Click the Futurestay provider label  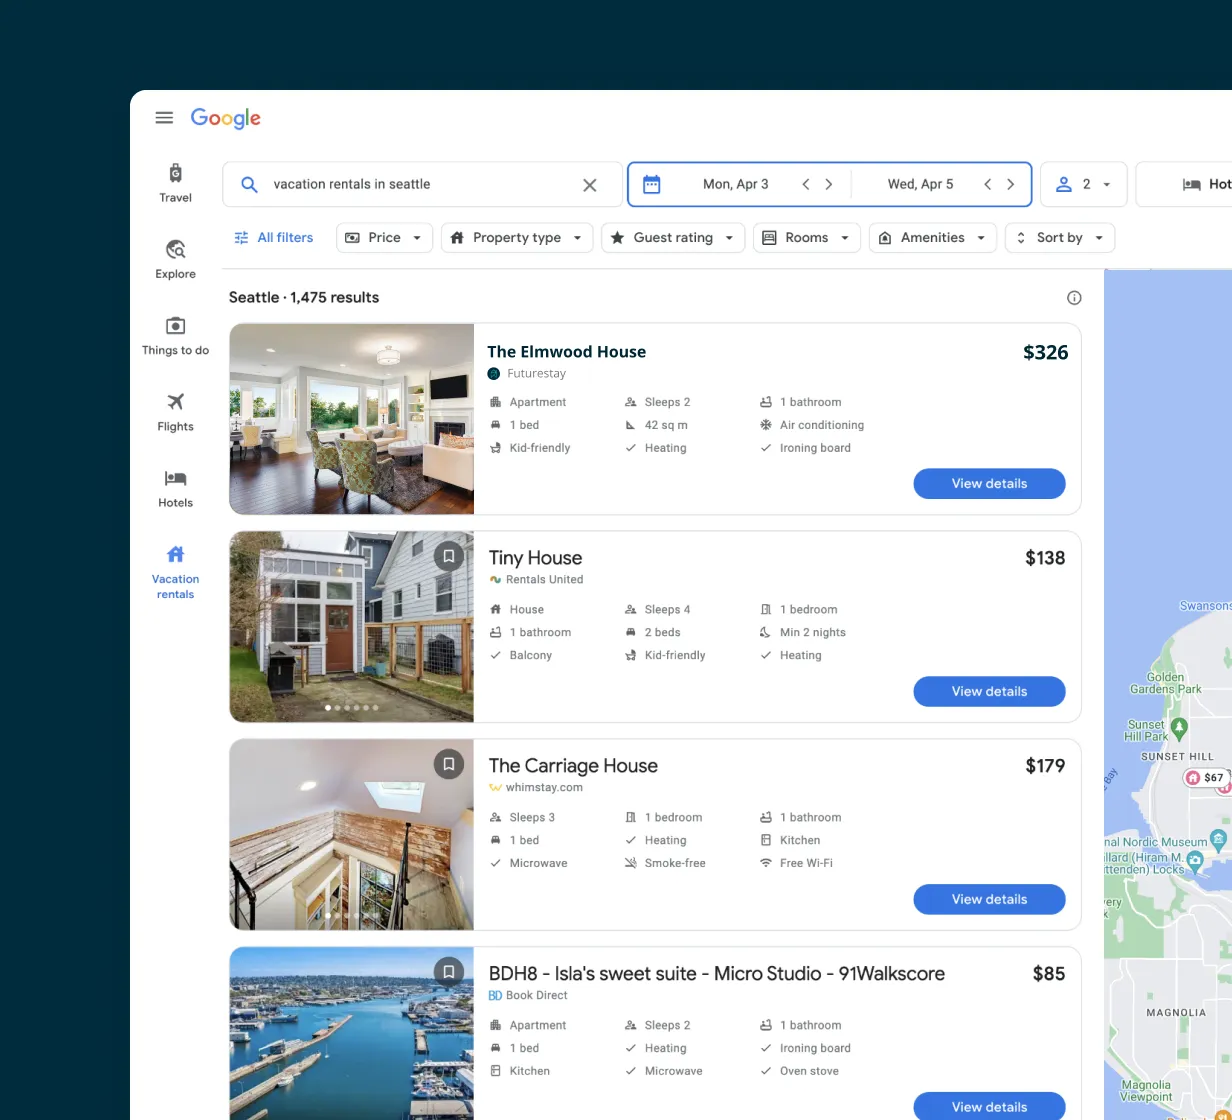[x=527, y=374]
